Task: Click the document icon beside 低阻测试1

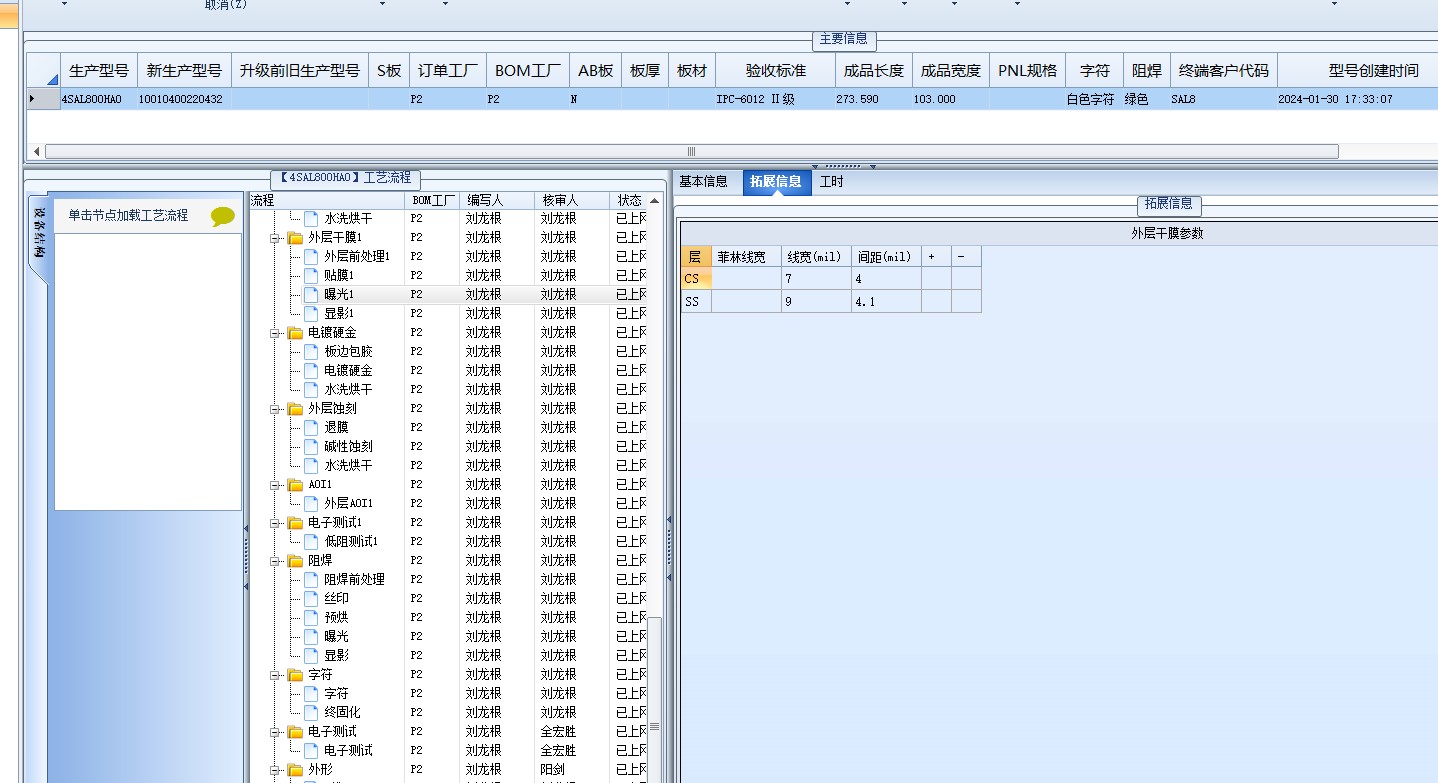Action: click(311, 542)
